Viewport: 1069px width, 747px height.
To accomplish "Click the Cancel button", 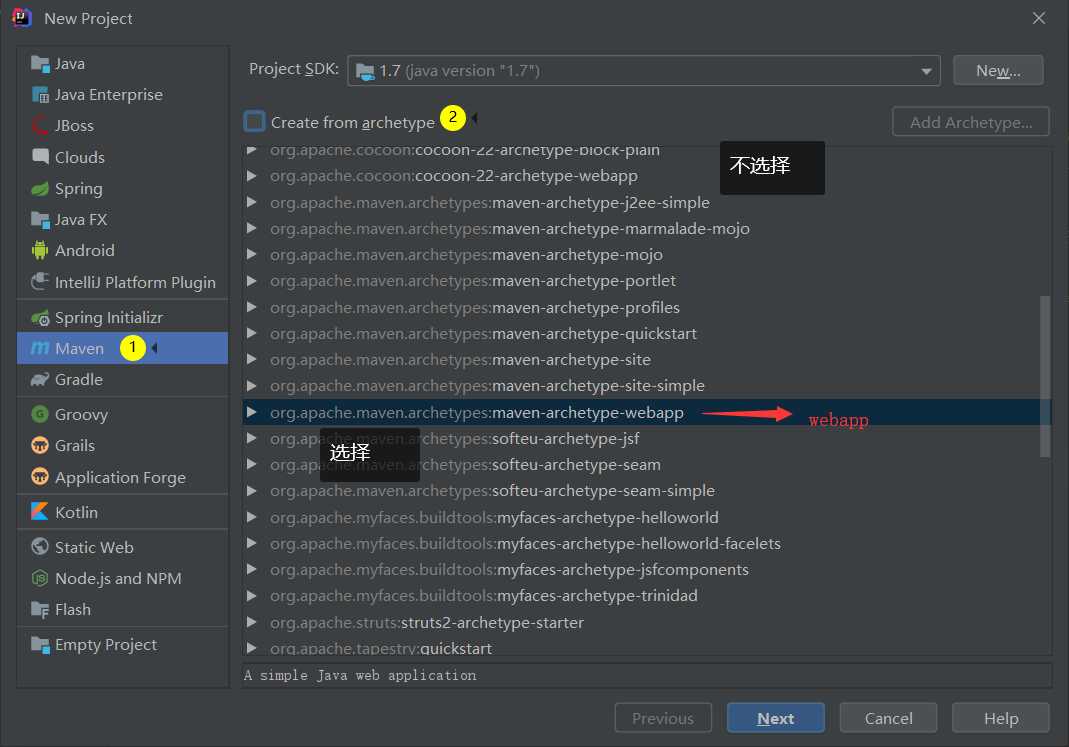I will 888,718.
